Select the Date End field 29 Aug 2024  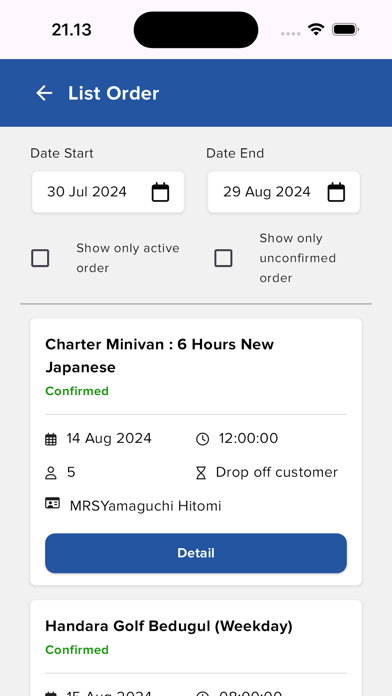(284, 192)
